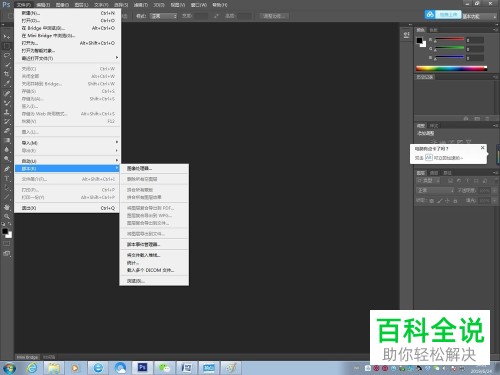Open the layer filter type dropdown
This screenshot has width=500, height=375.
point(428,181)
